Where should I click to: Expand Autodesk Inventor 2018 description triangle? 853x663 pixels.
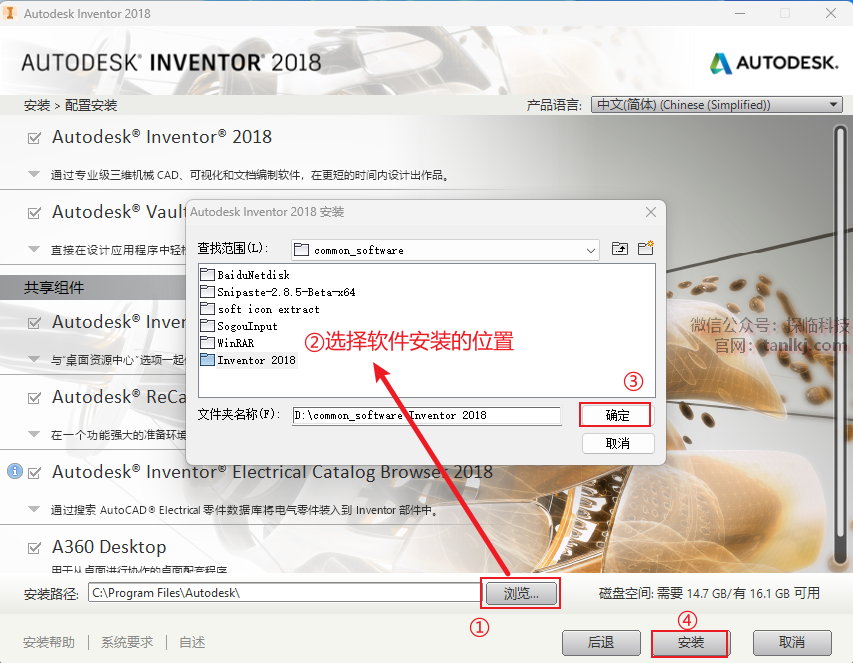(x=34, y=175)
